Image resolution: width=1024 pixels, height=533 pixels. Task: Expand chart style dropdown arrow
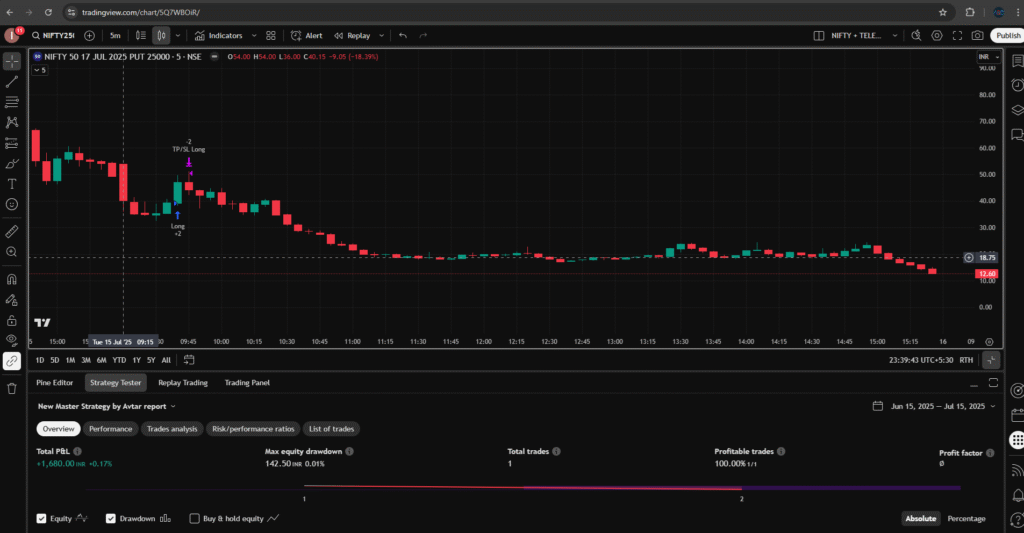(x=178, y=35)
